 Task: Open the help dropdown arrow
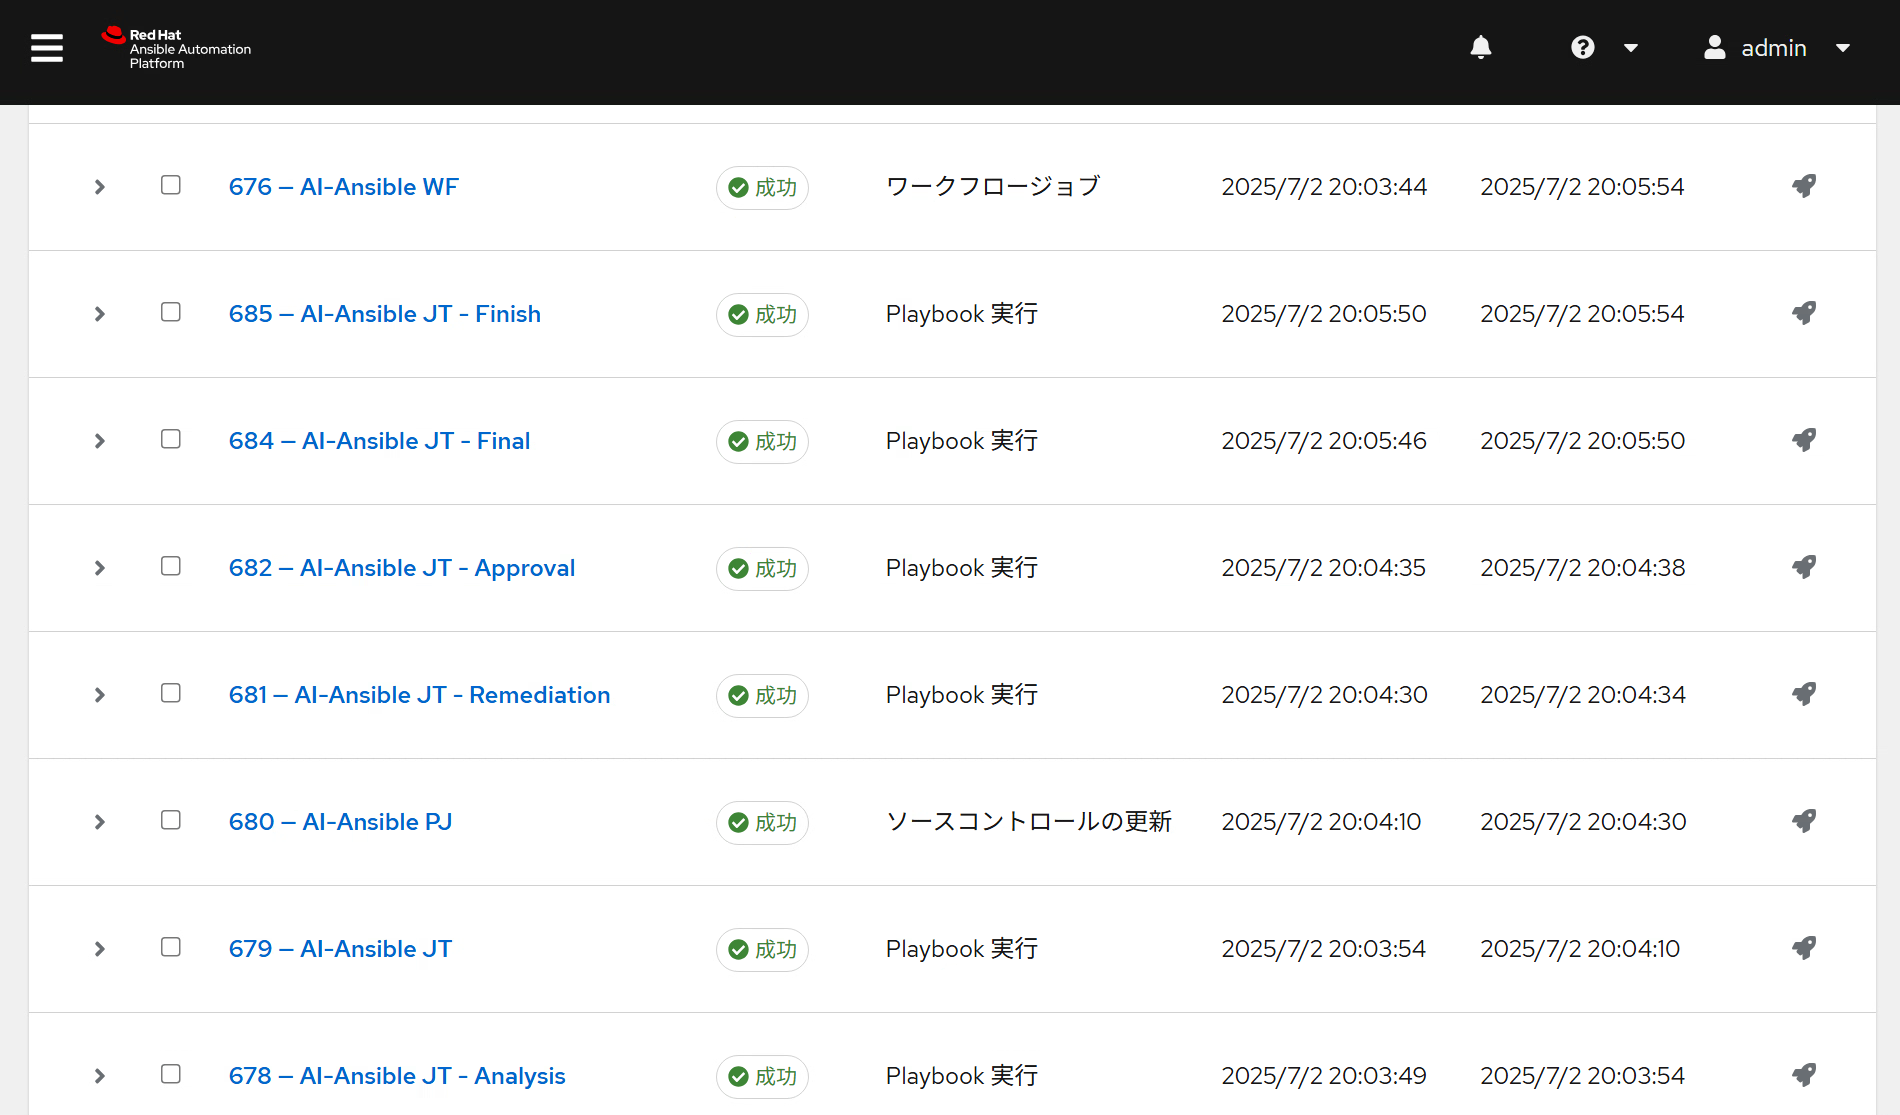click(1631, 48)
